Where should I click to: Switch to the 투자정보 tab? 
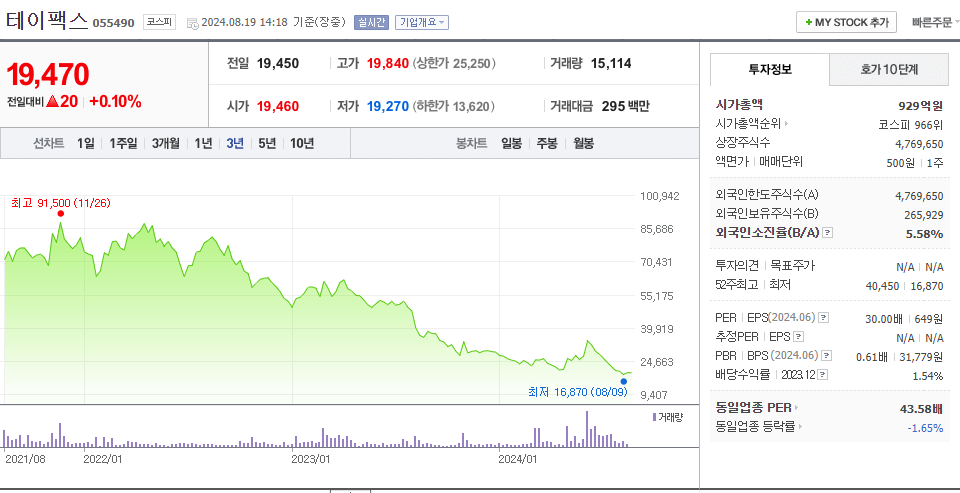770,69
